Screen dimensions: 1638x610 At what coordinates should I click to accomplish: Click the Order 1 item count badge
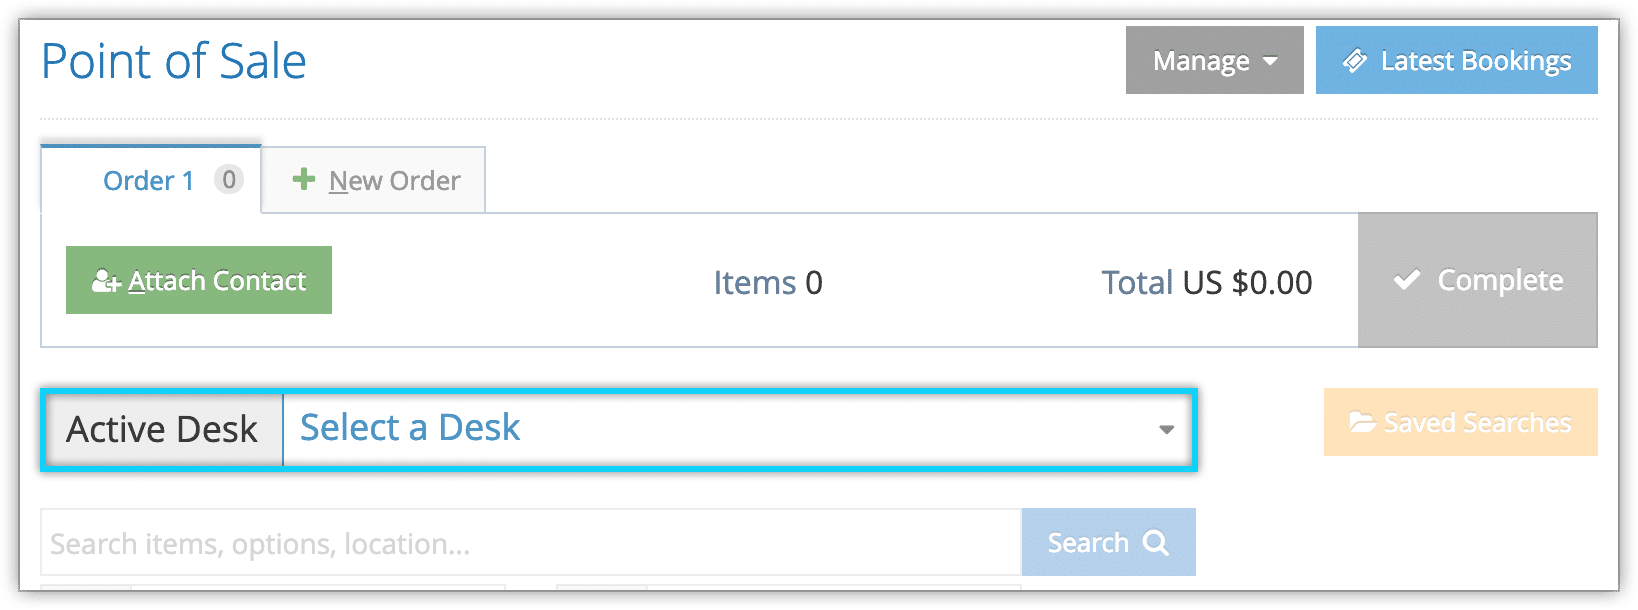coord(229,180)
